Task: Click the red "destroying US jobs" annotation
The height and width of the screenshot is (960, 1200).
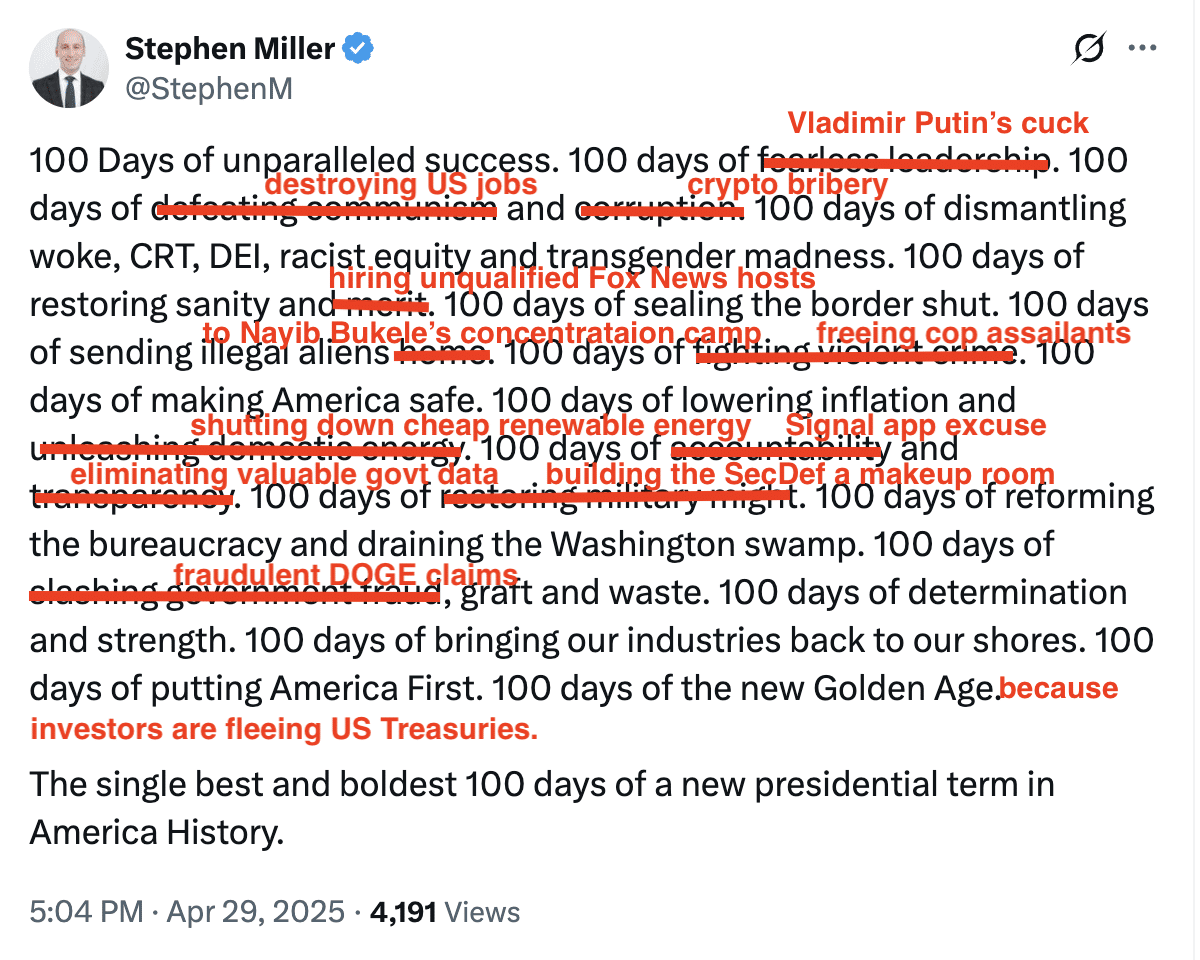Action: pyautogui.click(x=400, y=185)
